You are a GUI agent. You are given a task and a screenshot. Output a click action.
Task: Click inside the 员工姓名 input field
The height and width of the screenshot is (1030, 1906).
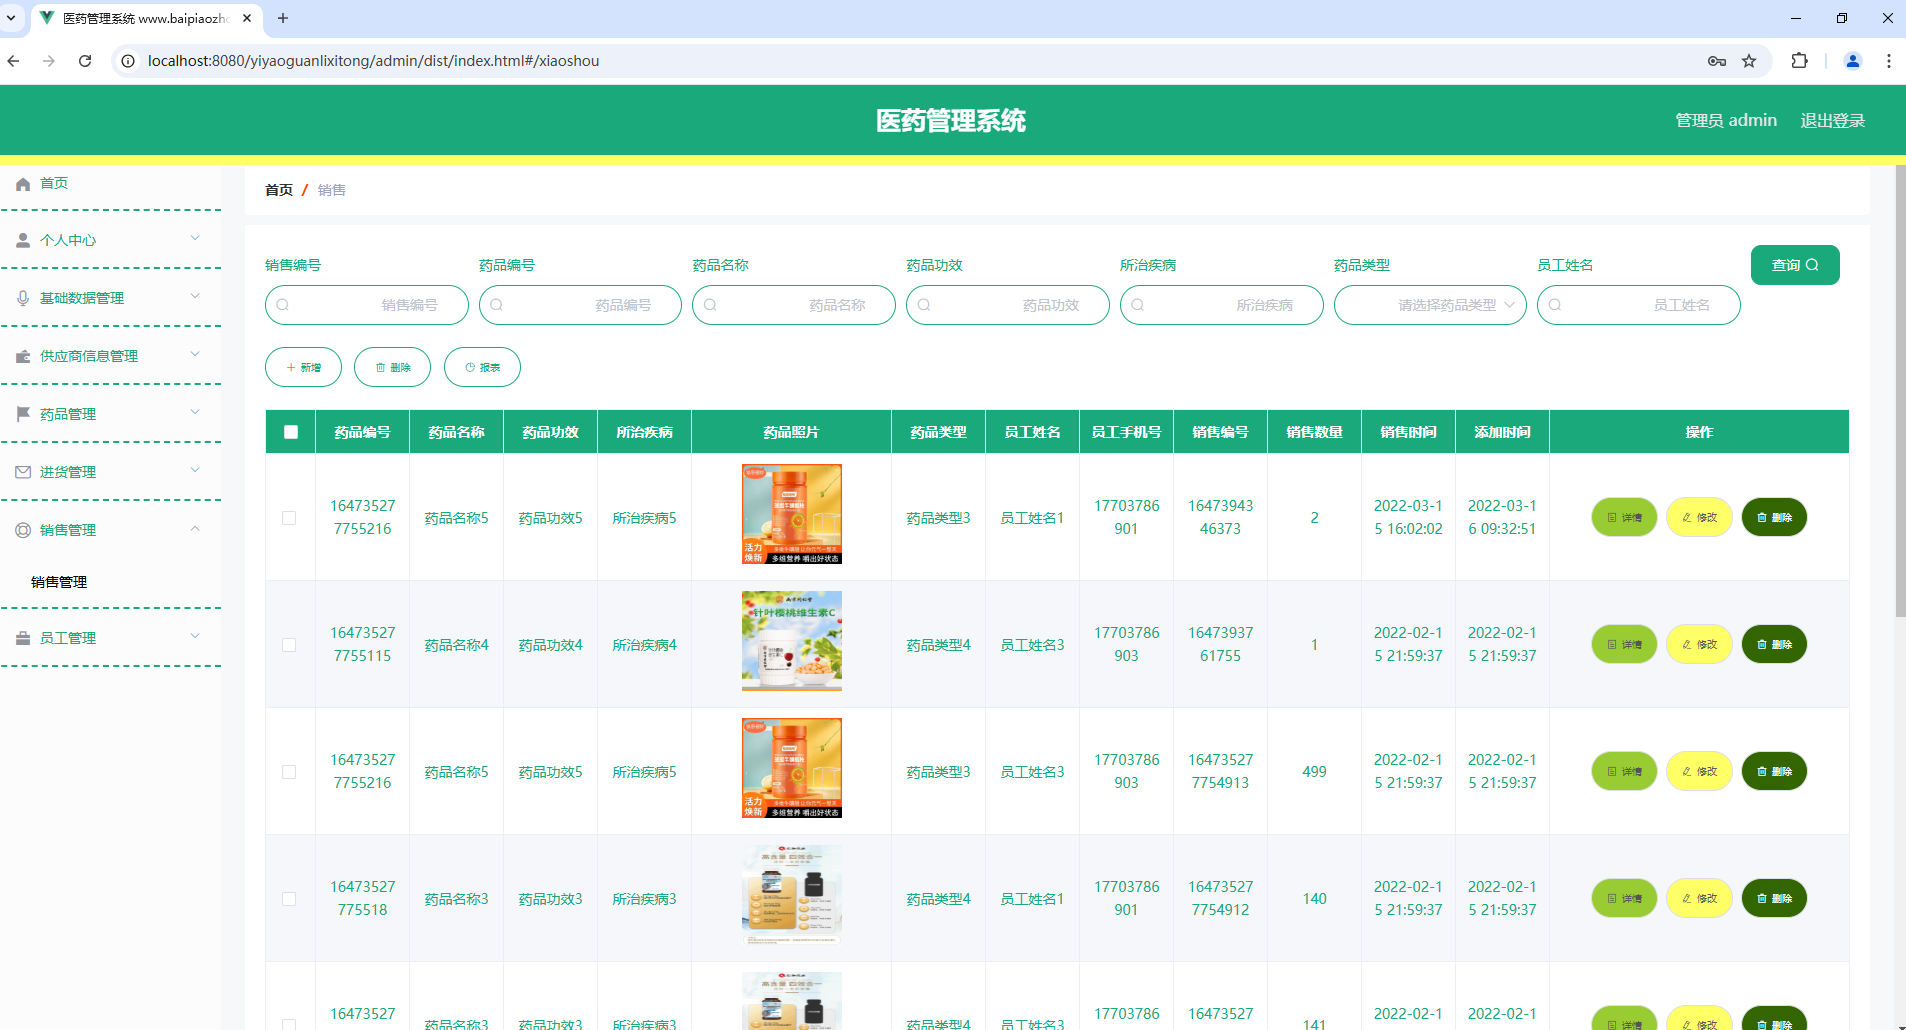(x=1650, y=305)
